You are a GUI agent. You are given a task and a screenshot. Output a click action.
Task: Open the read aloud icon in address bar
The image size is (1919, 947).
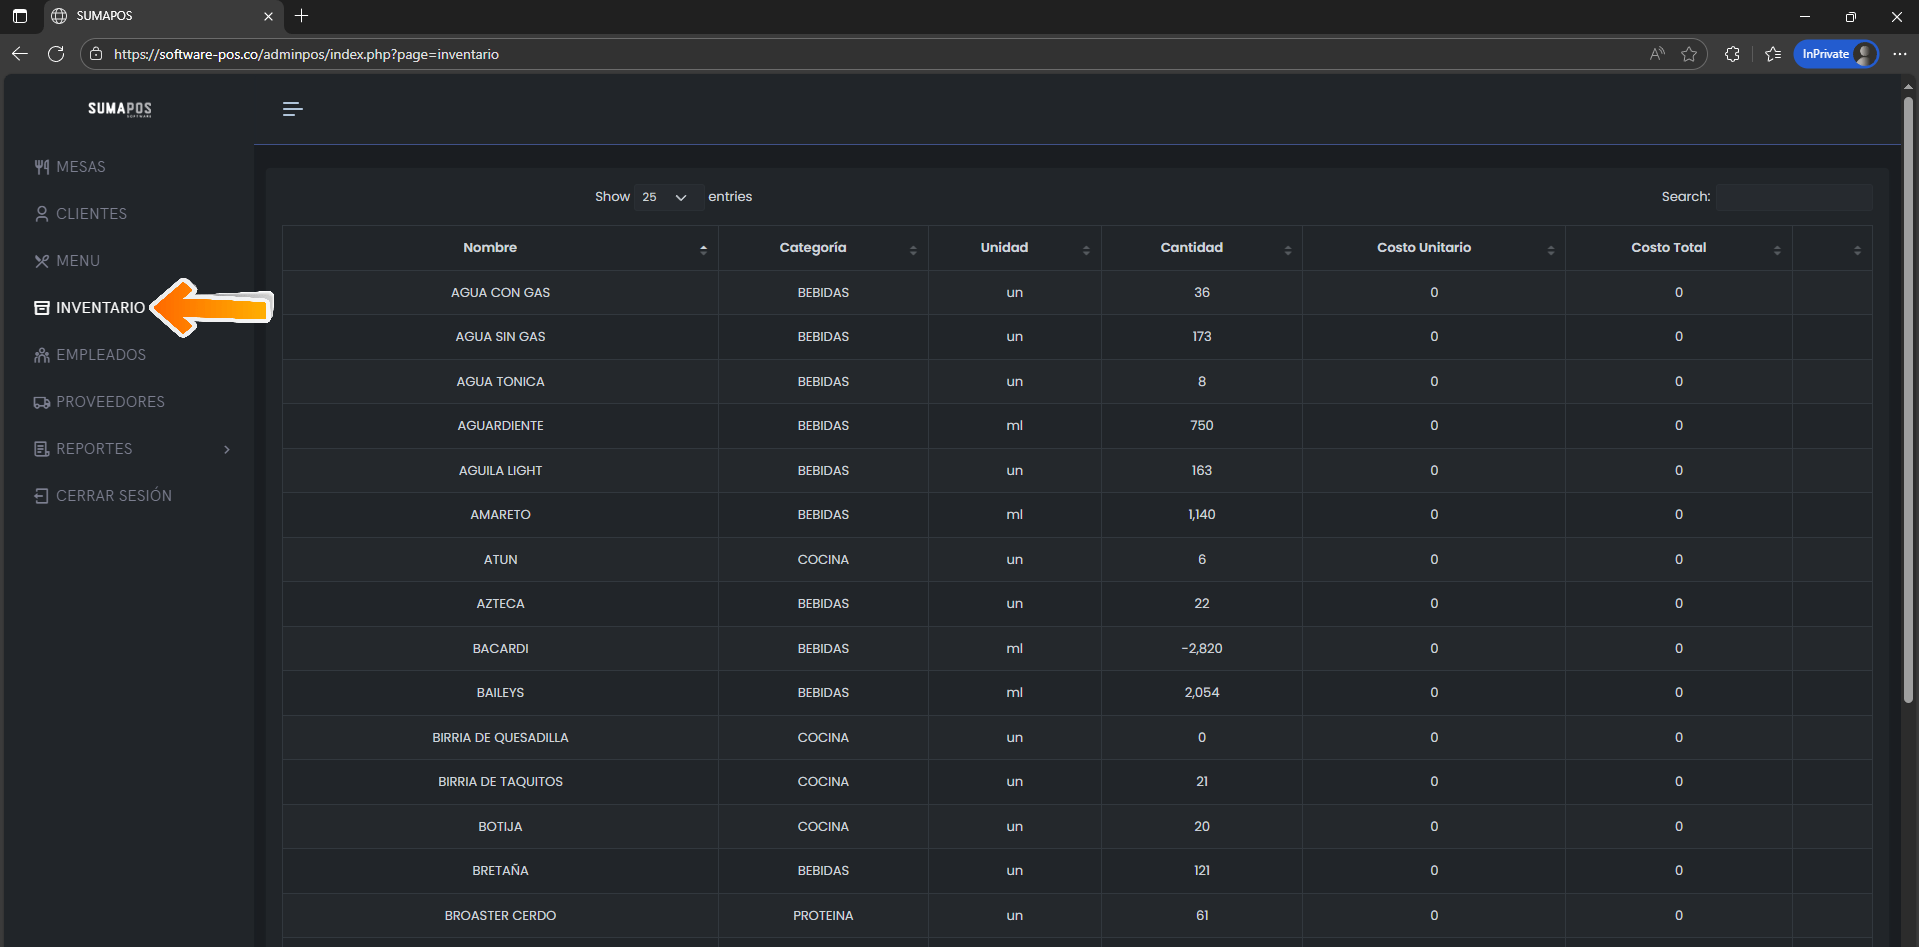1657,54
